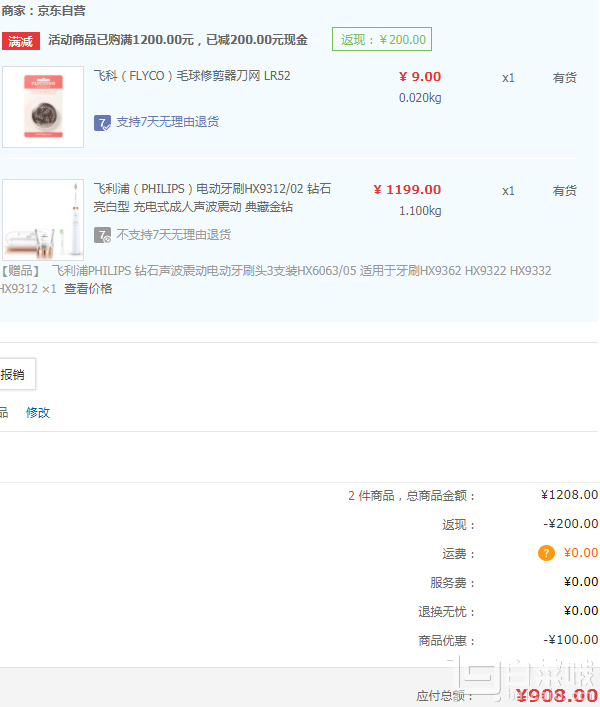Click x1 quantity of PHILIPS toothbrush
600x707 pixels.
[x=508, y=191]
